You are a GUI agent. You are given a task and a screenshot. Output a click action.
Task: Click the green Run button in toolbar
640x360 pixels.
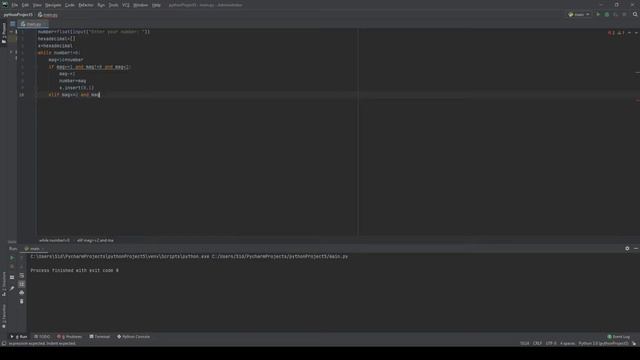(x=598, y=14)
